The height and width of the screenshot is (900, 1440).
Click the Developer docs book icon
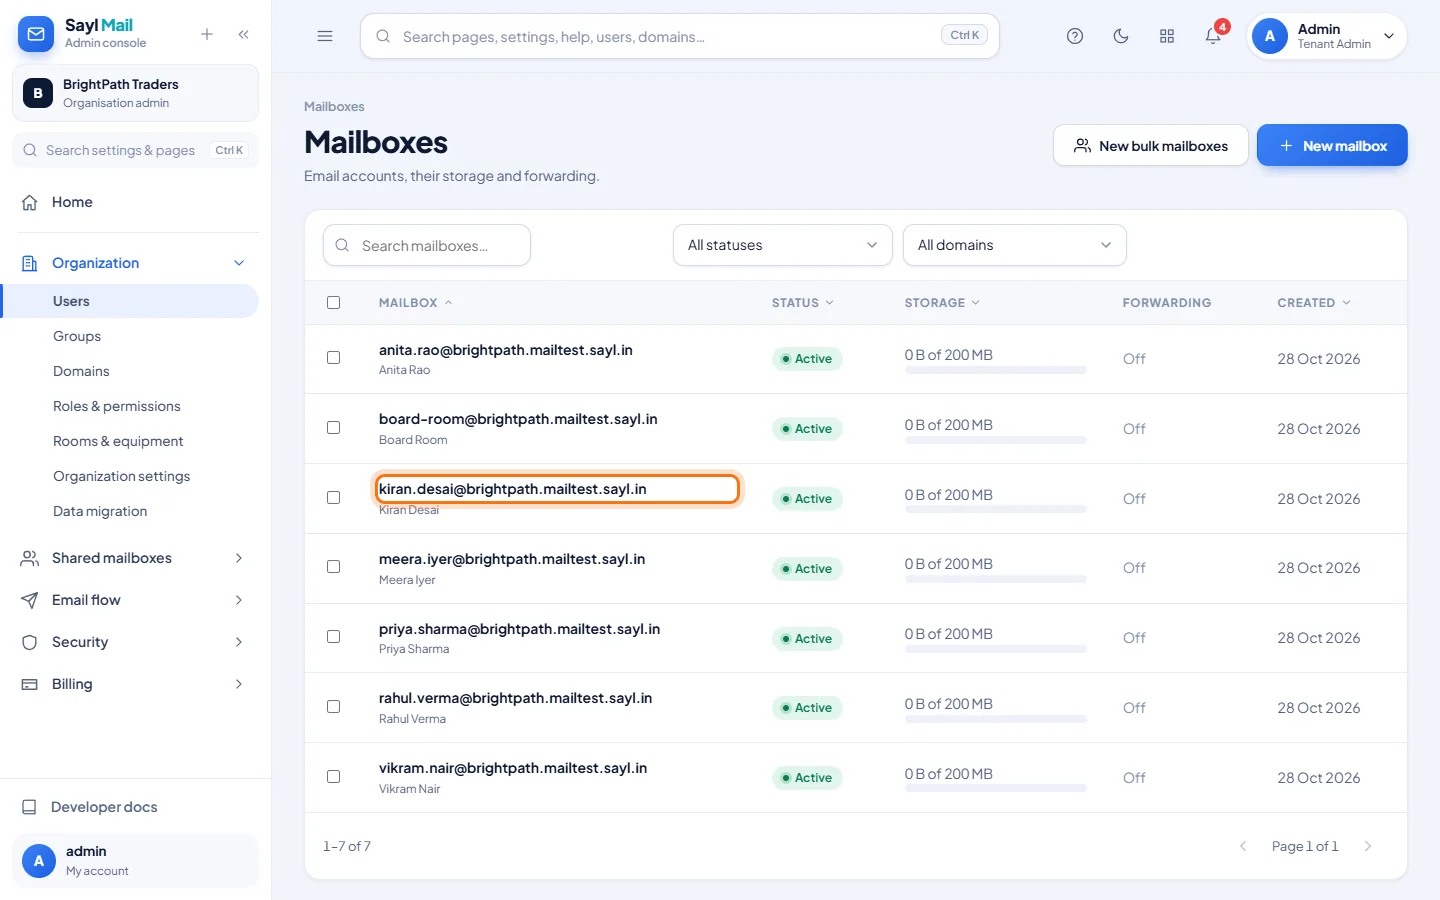[30, 807]
